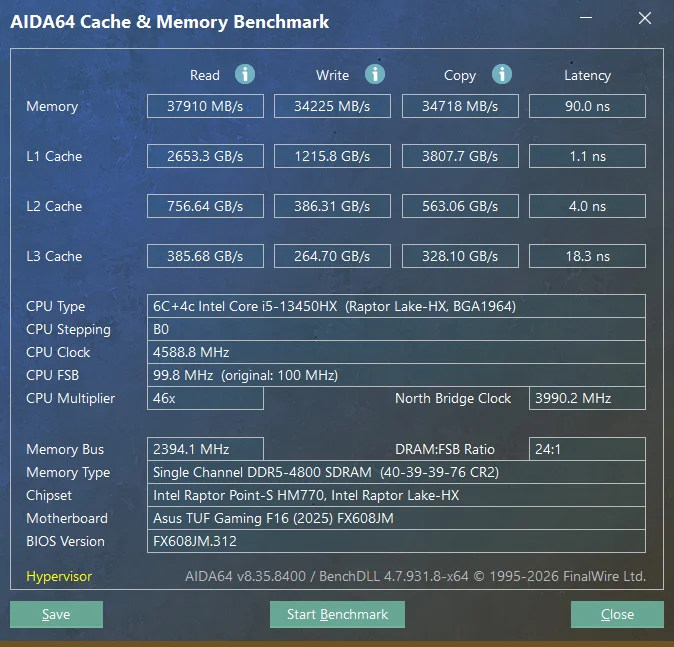Click the AIDA64 Cache & Memory Benchmark title
The width and height of the screenshot is (674, 647).
point(170,22)
